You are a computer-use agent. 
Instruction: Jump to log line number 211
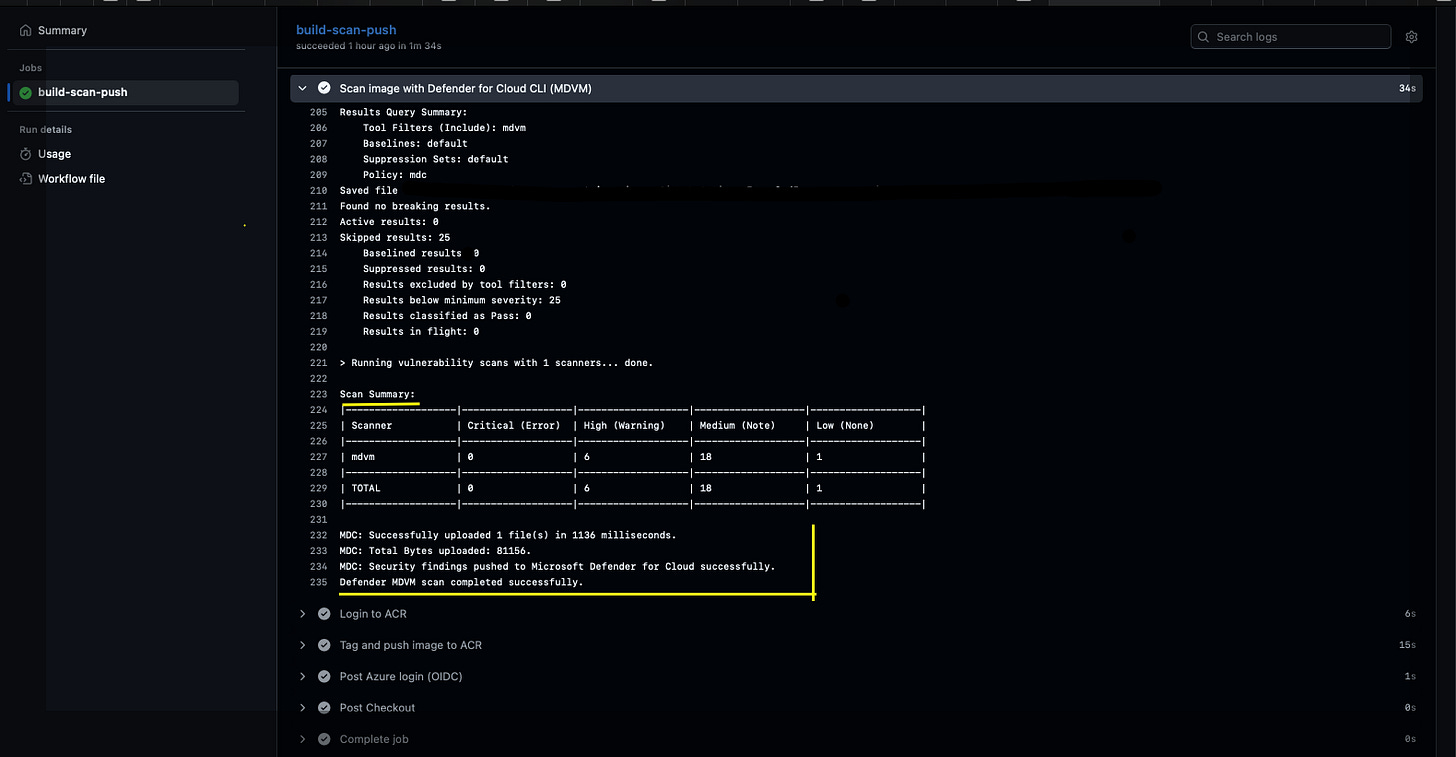[319, 206]
